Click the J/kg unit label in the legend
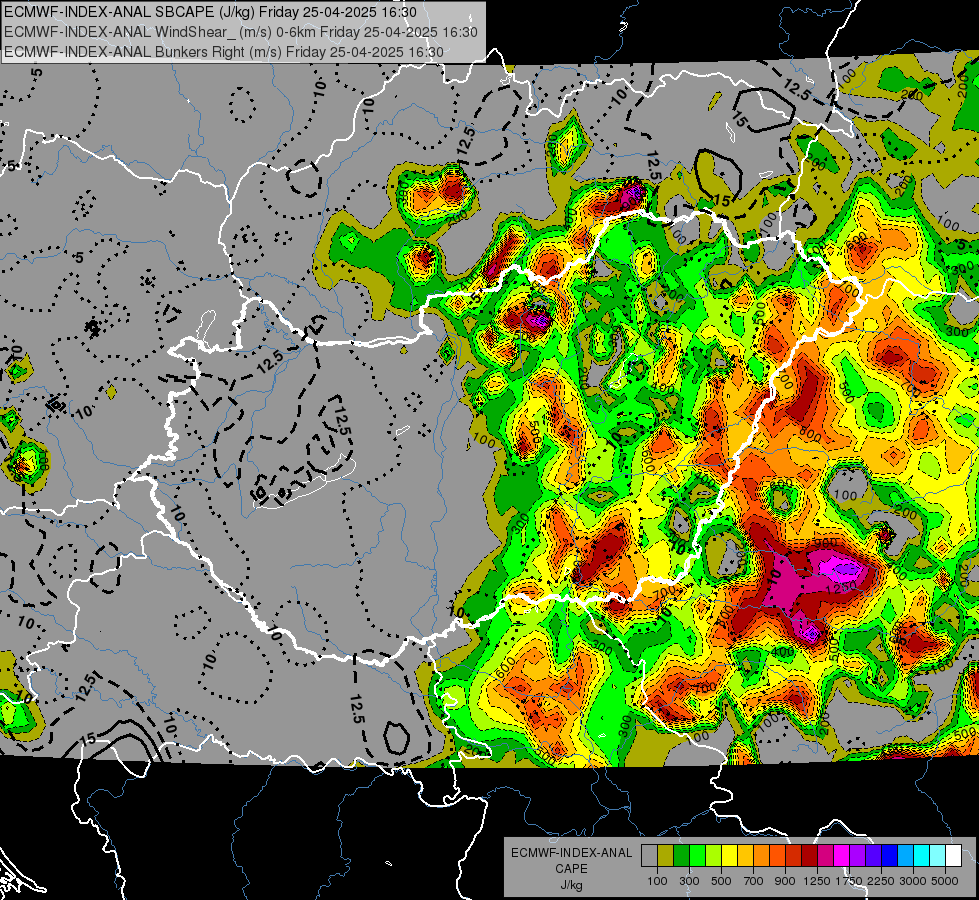The width and height of the screenshot is (979, 900). click(571, 885)
